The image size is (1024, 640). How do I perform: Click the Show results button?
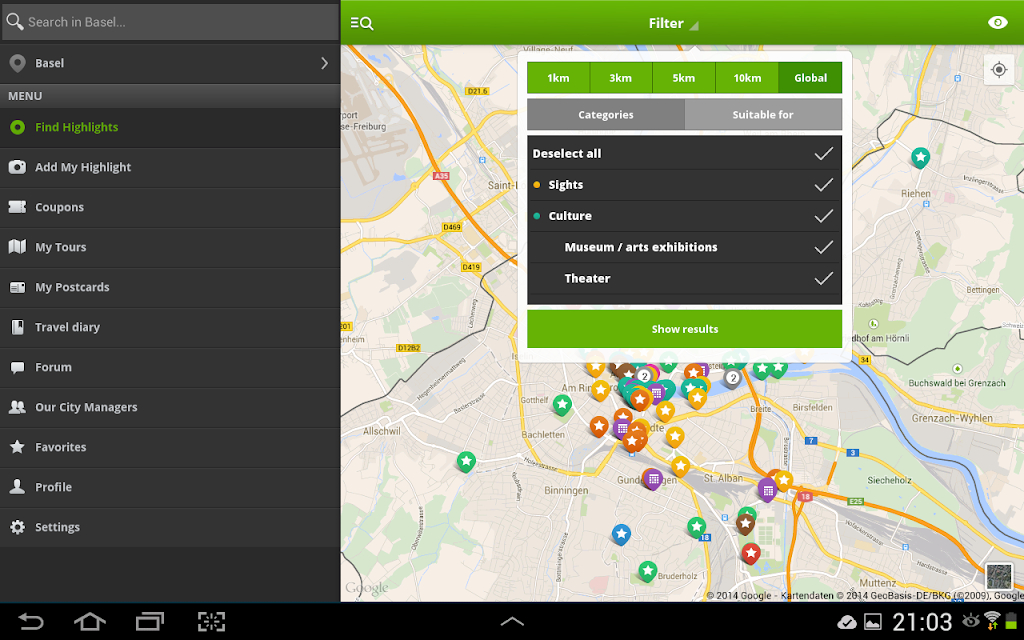coord(684,328)
